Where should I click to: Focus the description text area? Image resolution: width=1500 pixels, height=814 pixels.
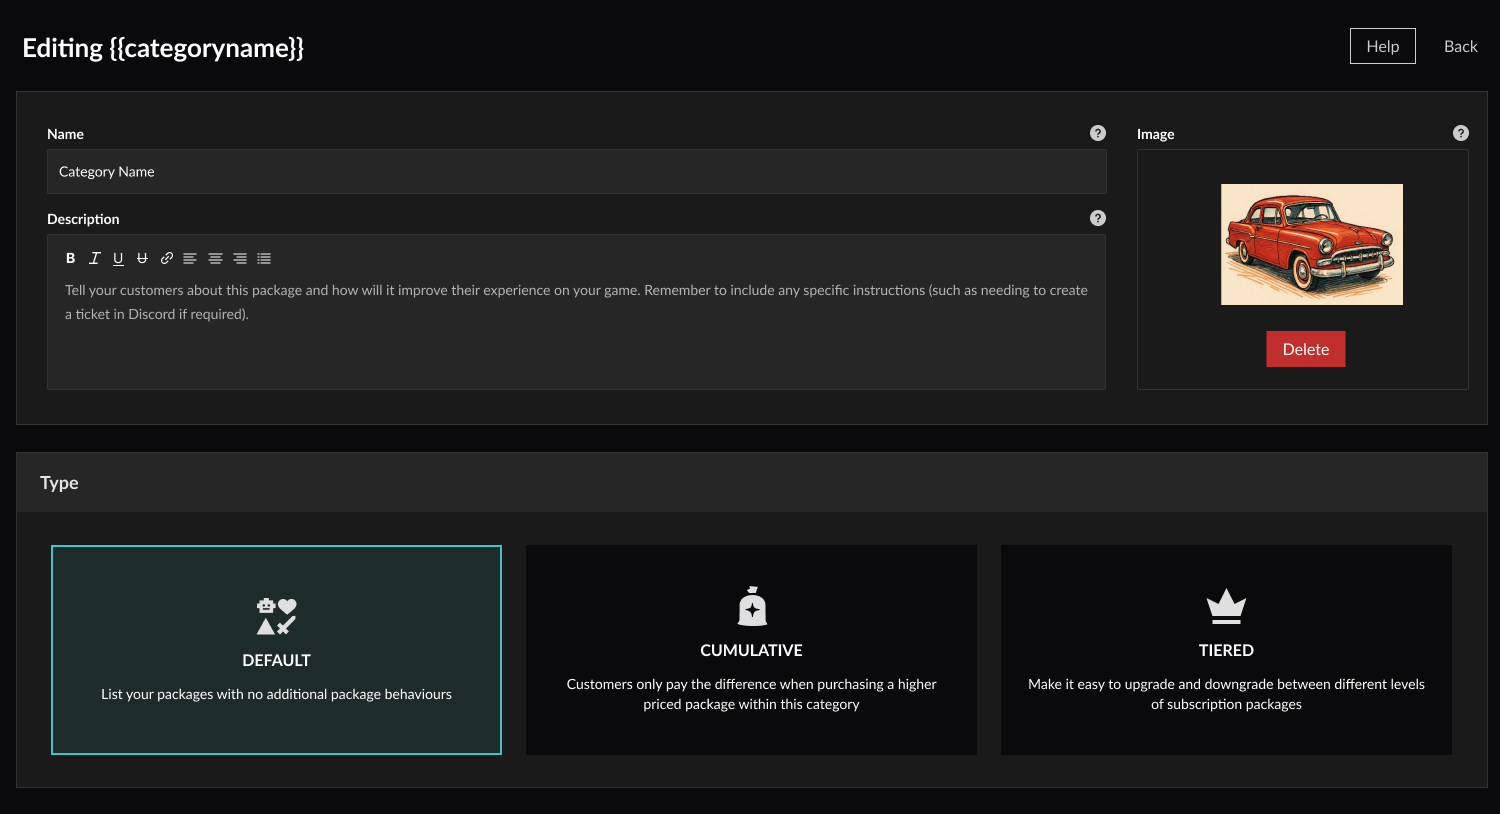pos(576,312)
